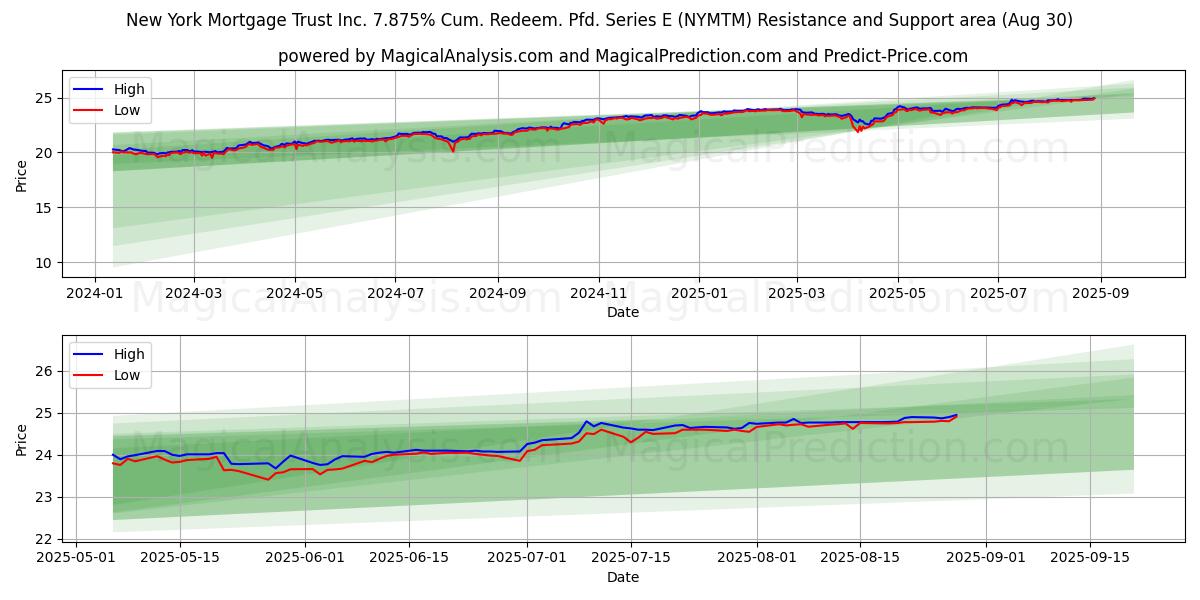
Task: Click the '2025-07-01' tick label
Action: pyautogui.click(x=527, y=558)
